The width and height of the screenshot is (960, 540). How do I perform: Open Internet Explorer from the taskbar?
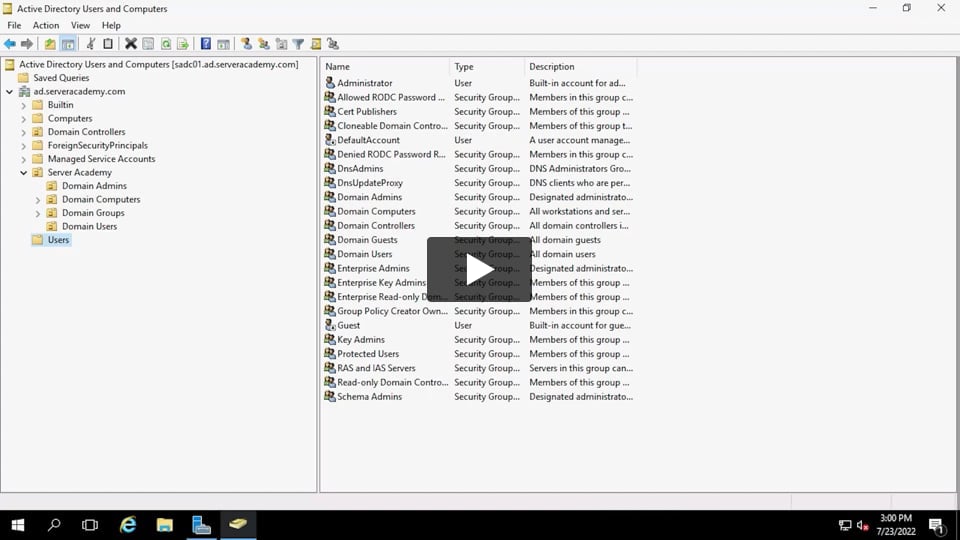click(x=128, y=525)
